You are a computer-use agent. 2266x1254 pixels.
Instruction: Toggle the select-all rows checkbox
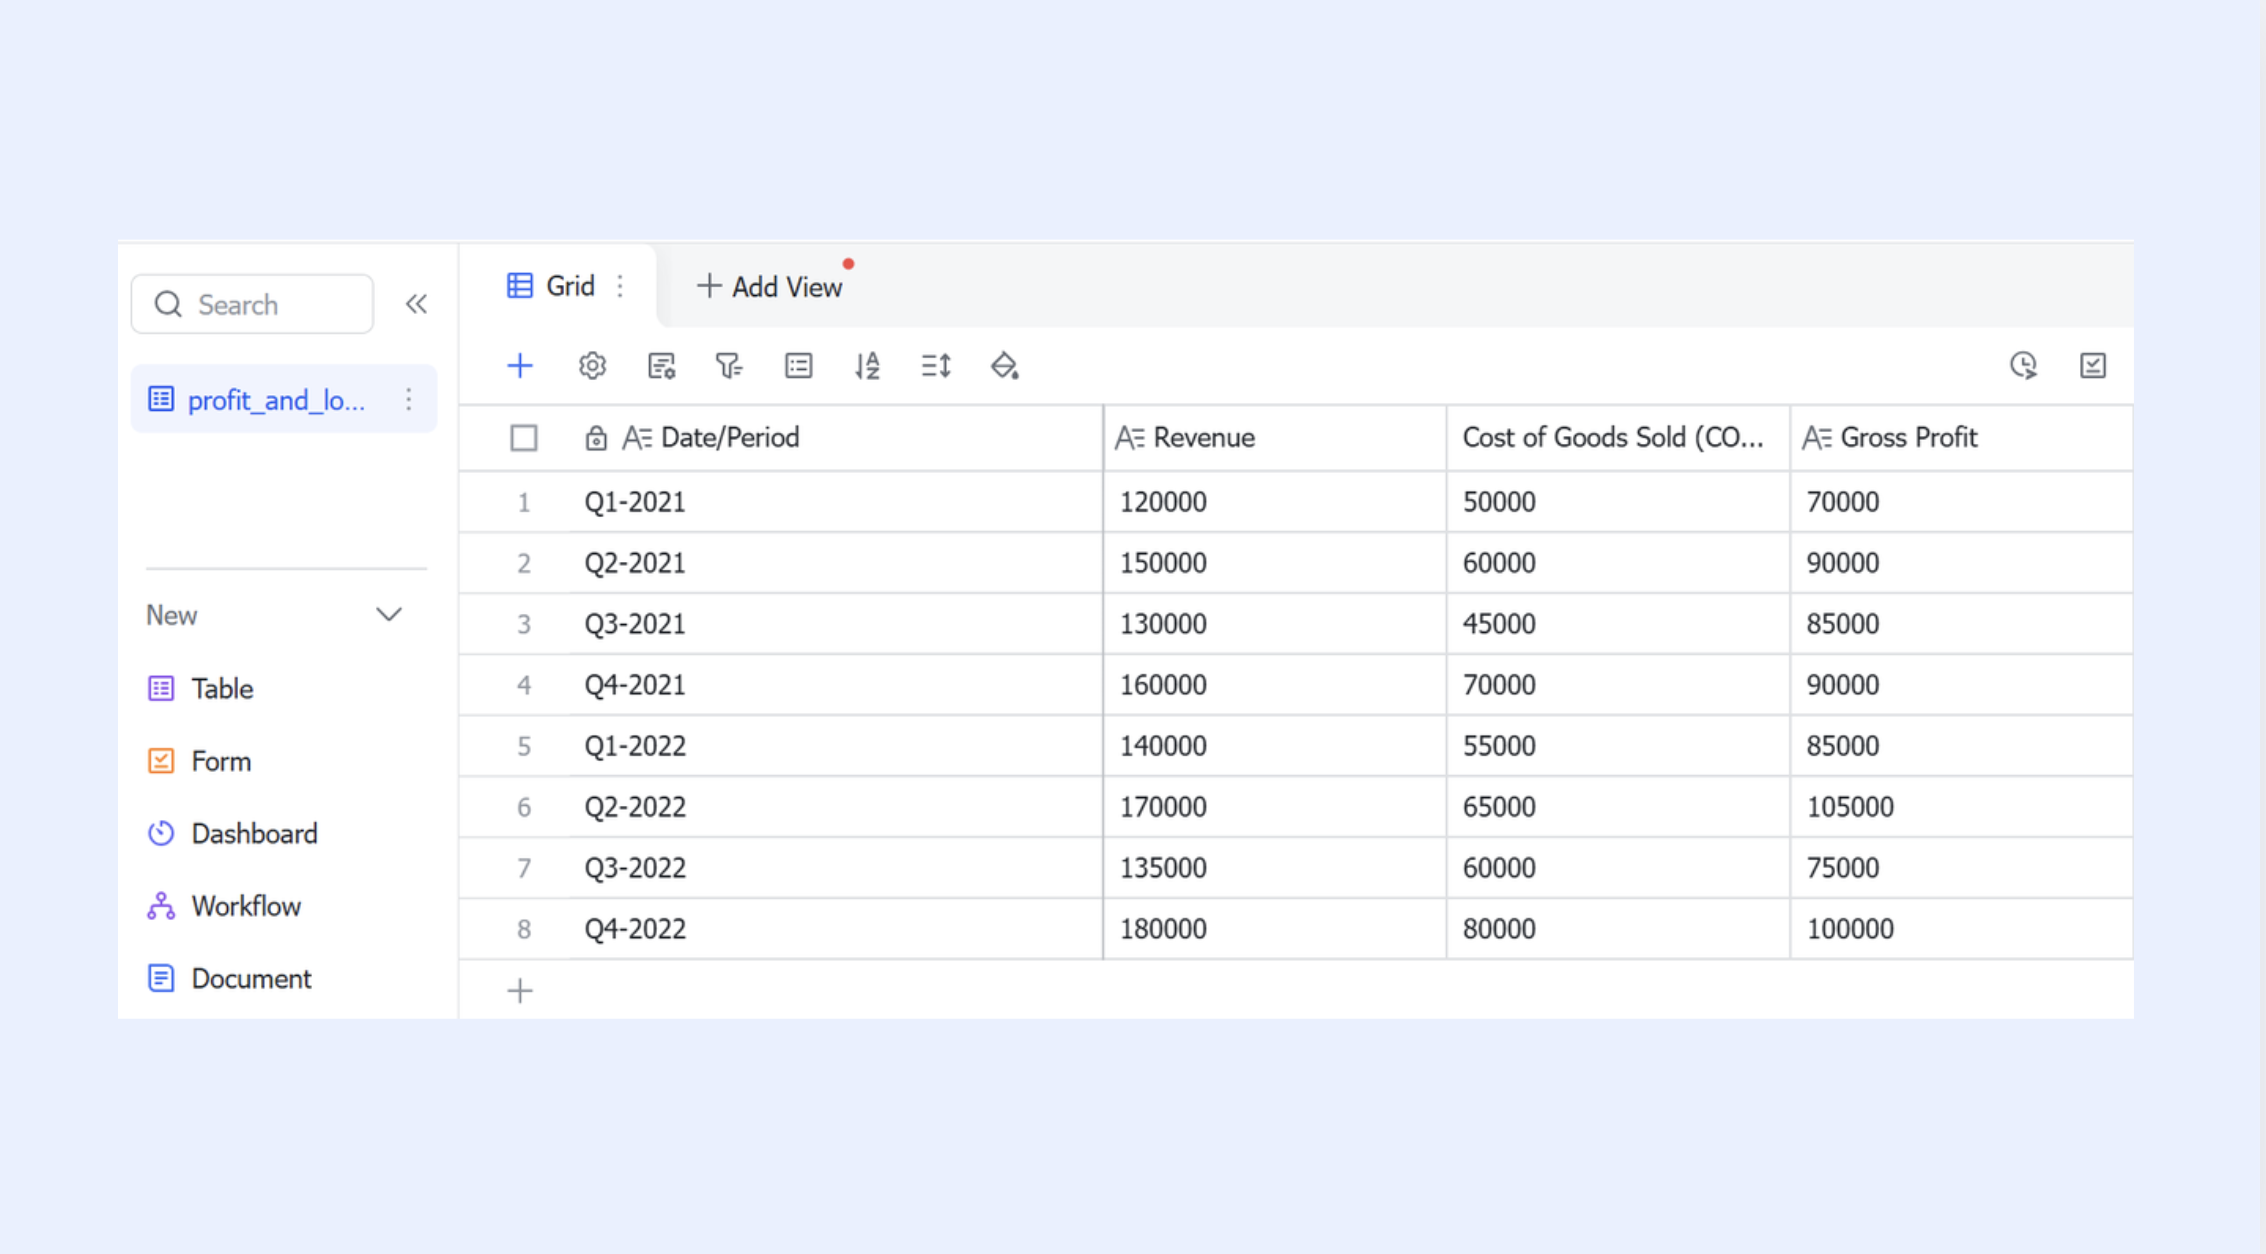point(524,438)
